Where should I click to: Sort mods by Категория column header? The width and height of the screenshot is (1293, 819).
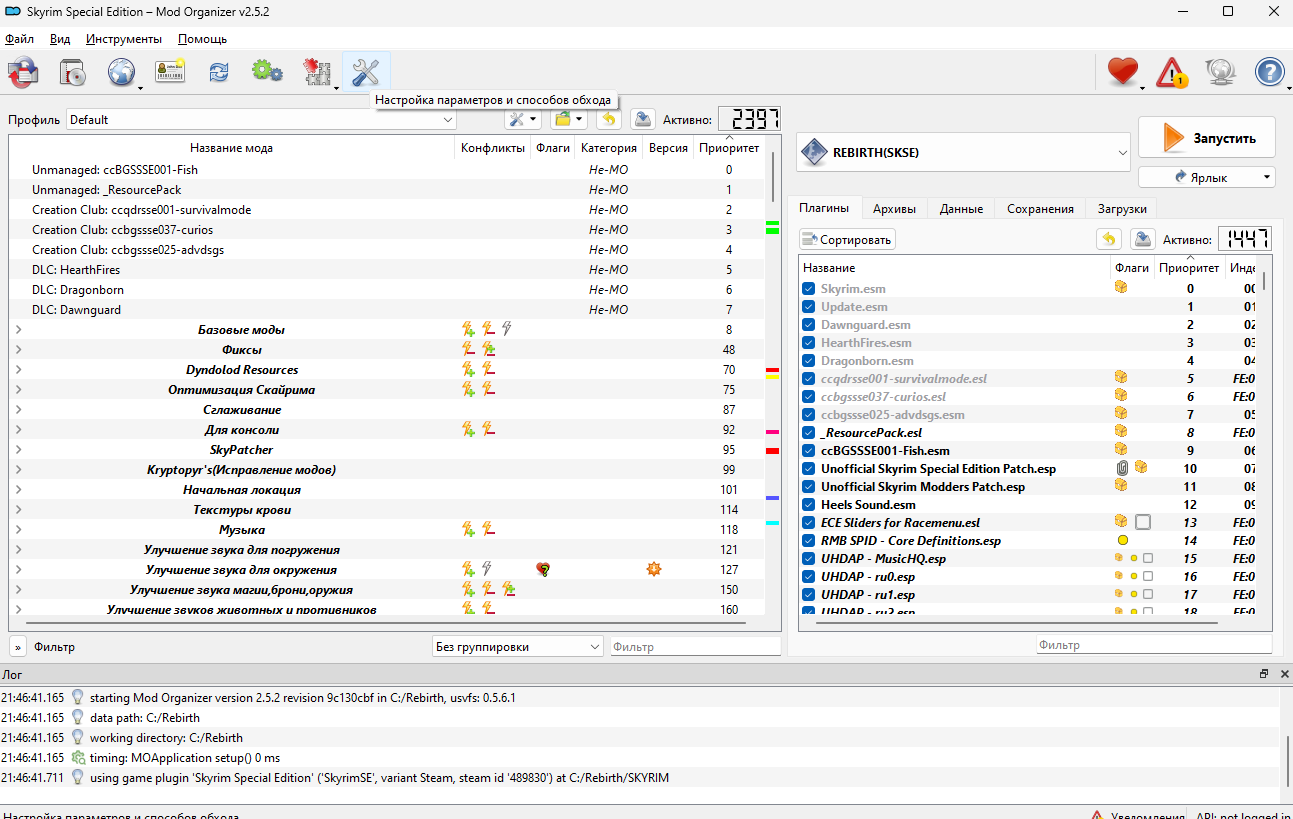[608, 147]
